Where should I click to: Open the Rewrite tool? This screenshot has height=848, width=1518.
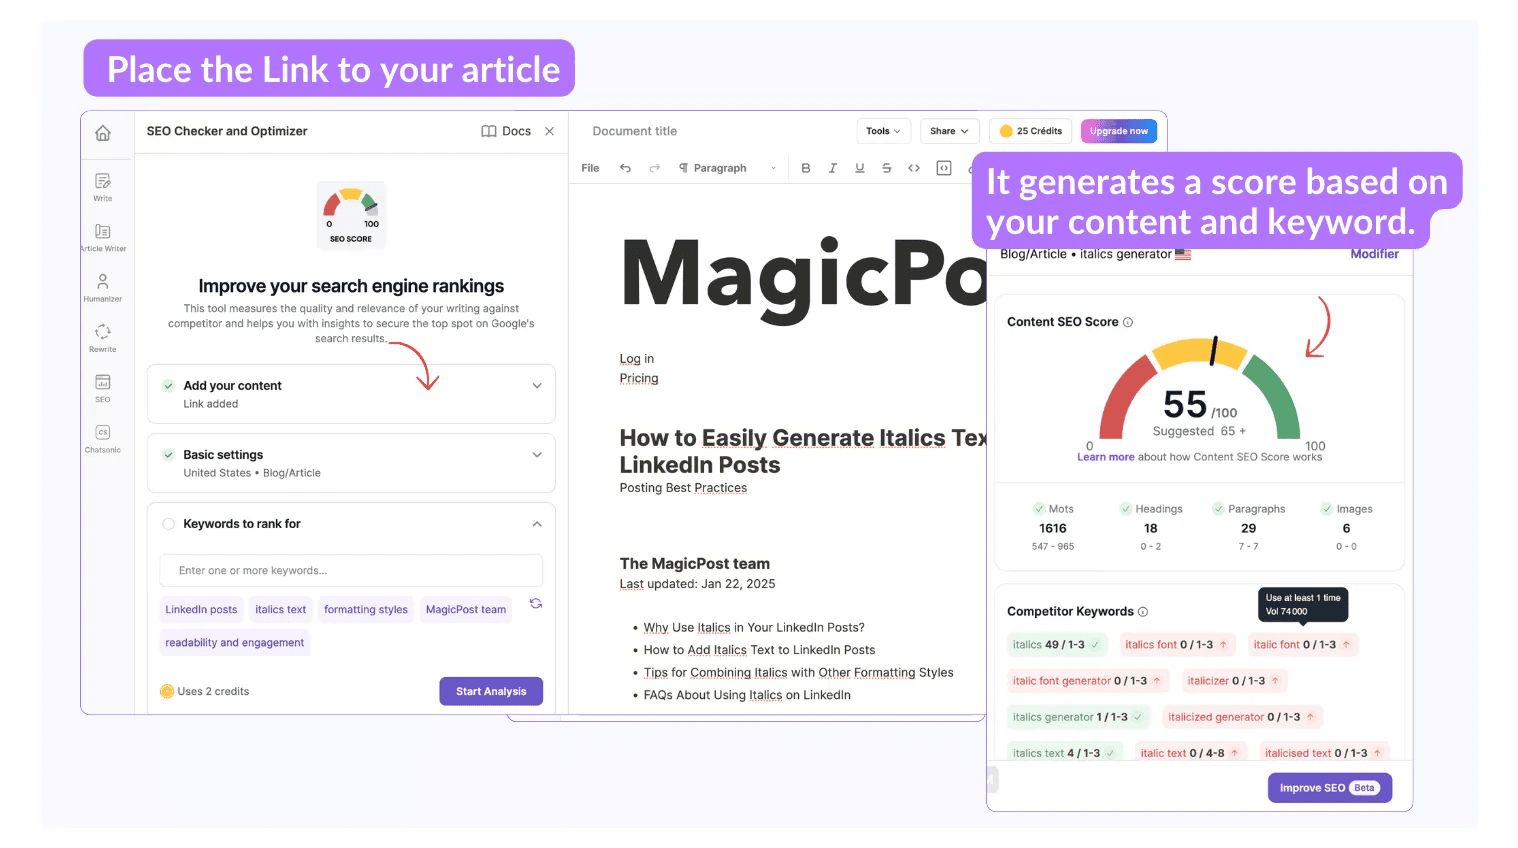coord(103,337)
